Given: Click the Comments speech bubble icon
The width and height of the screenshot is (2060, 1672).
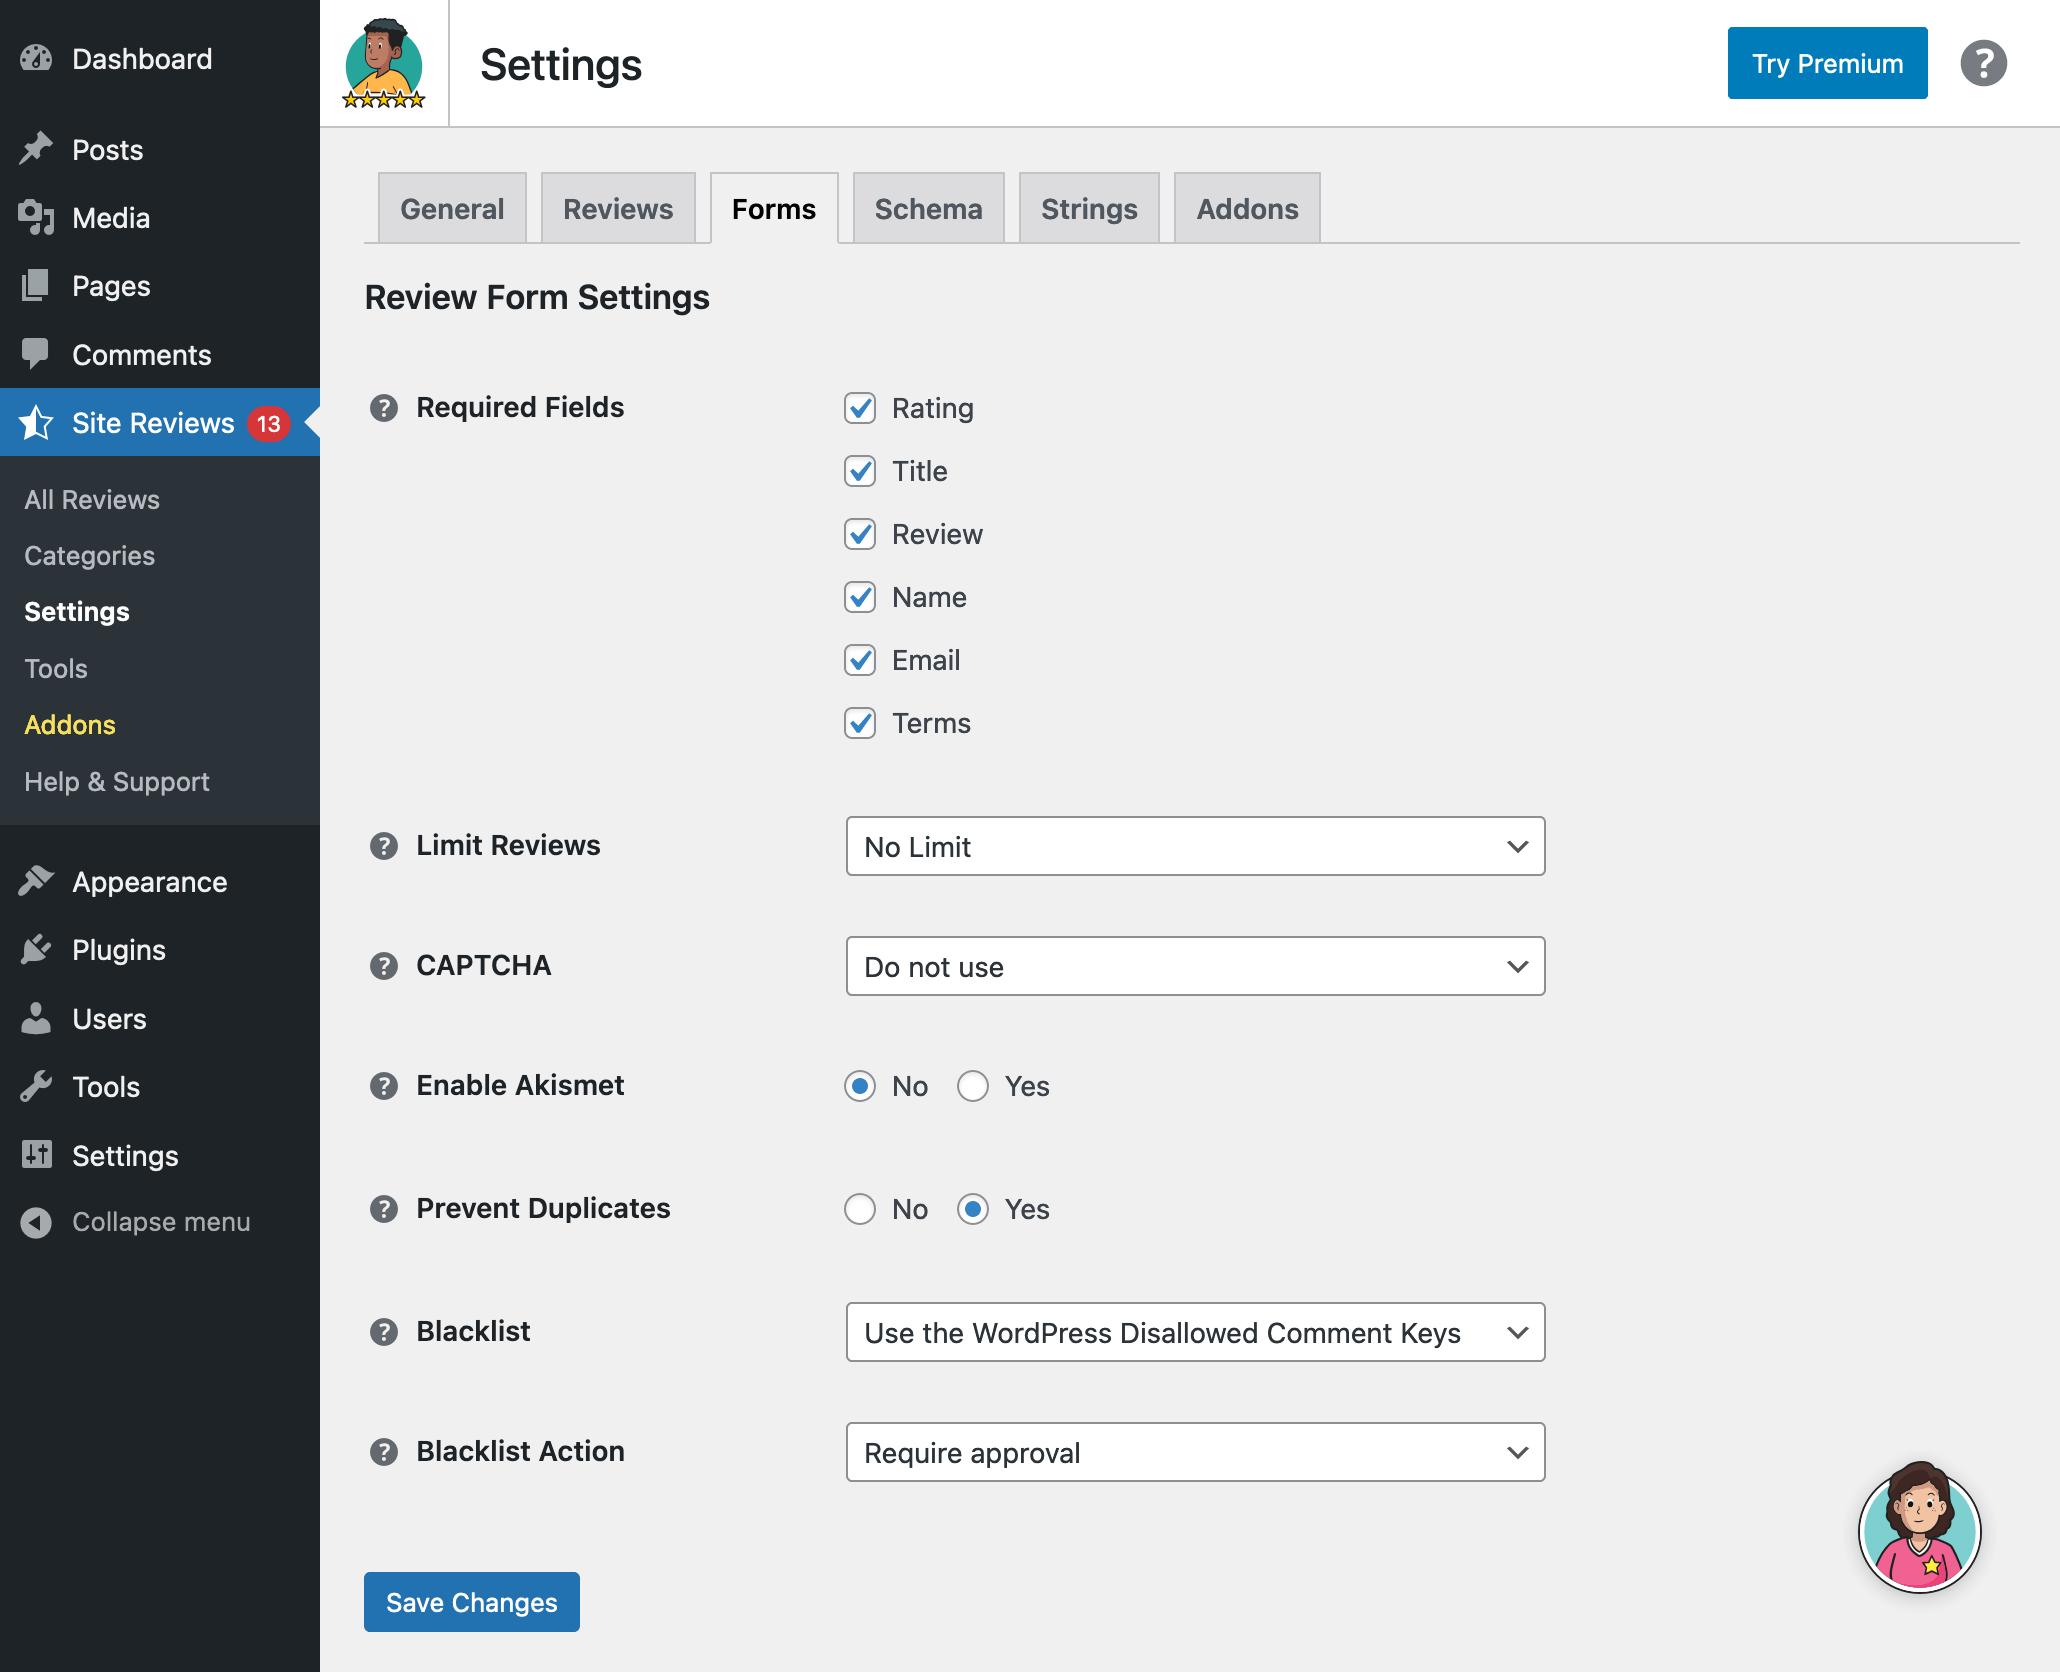Looking at the screenshot, I should click(36, 354).
